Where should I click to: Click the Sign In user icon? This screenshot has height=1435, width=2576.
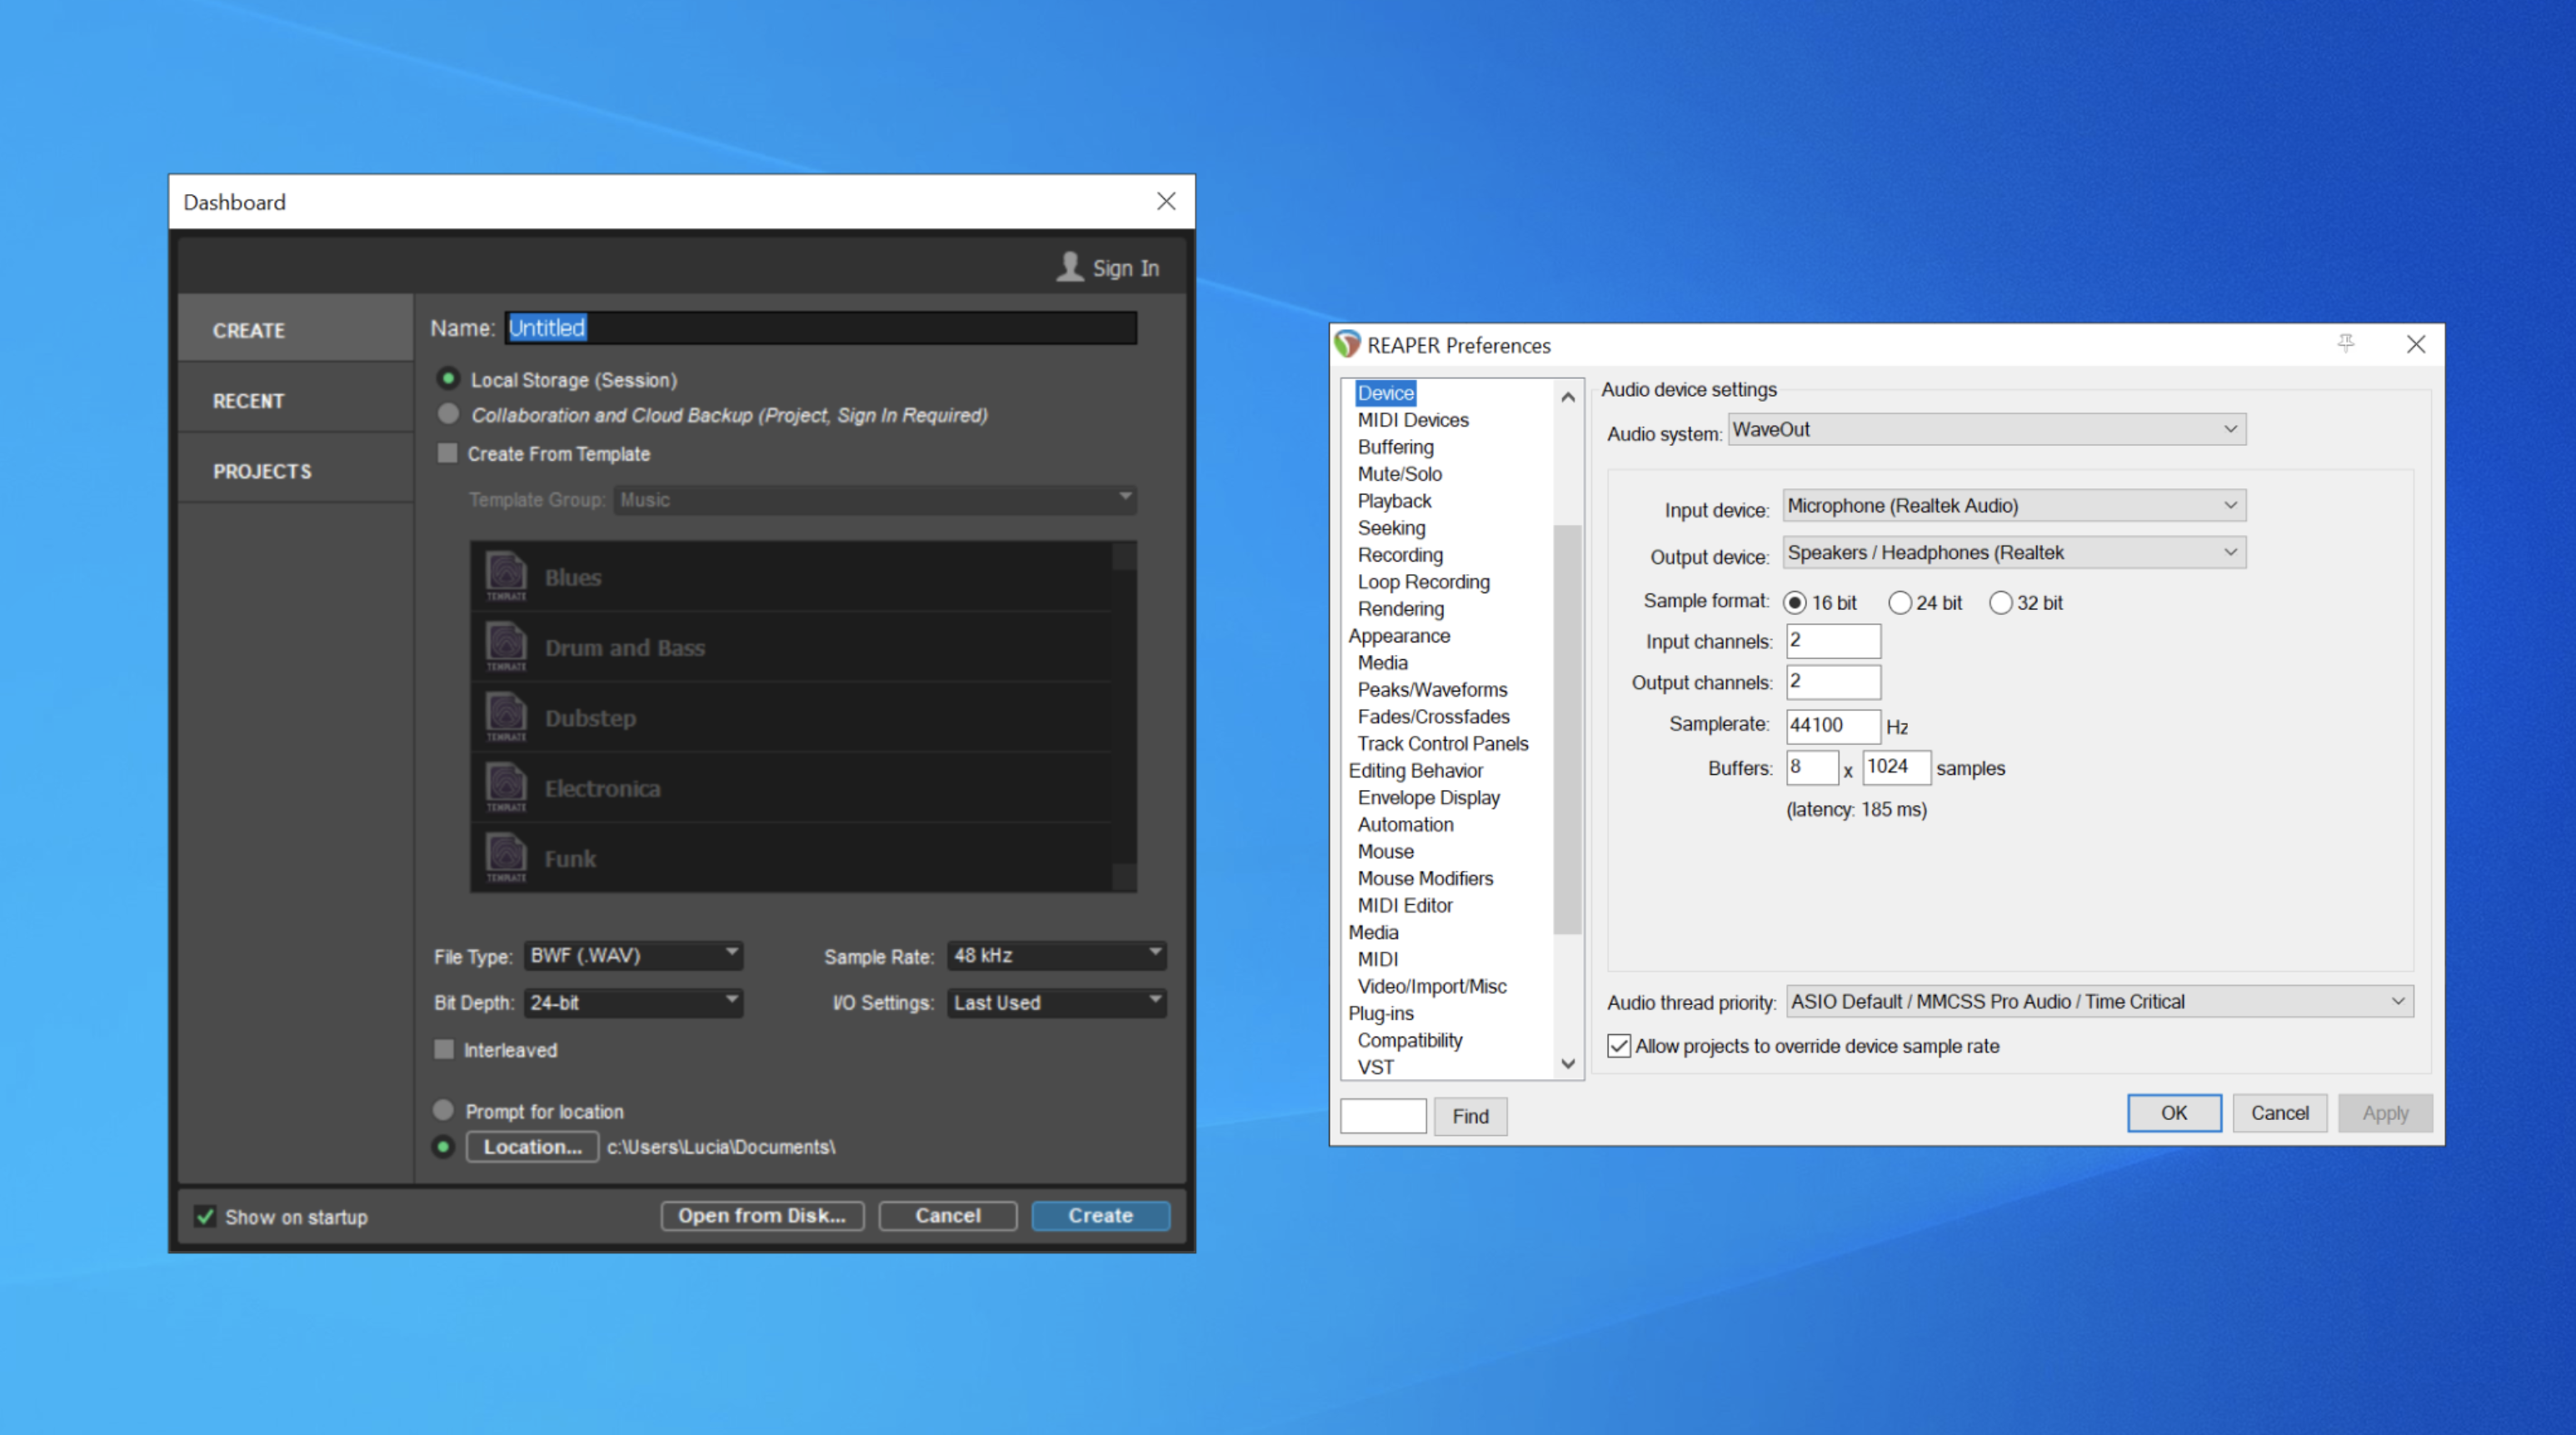1069,267
